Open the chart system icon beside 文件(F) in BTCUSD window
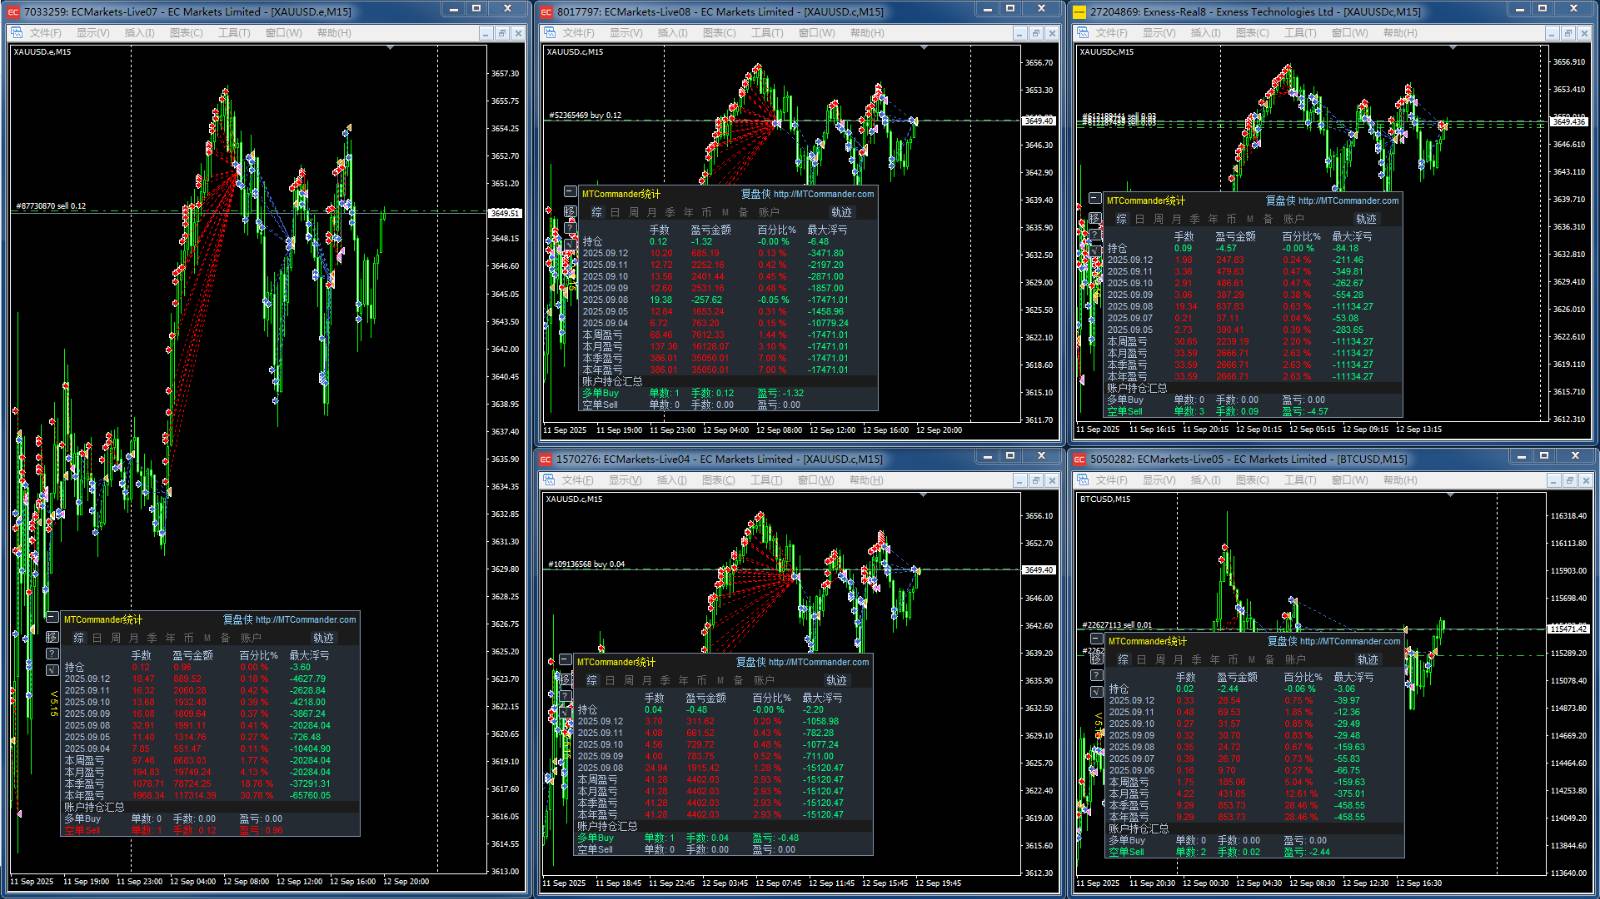This screenshot has height=899, width=1600. pyautogui.click(x=1083, y=480)
